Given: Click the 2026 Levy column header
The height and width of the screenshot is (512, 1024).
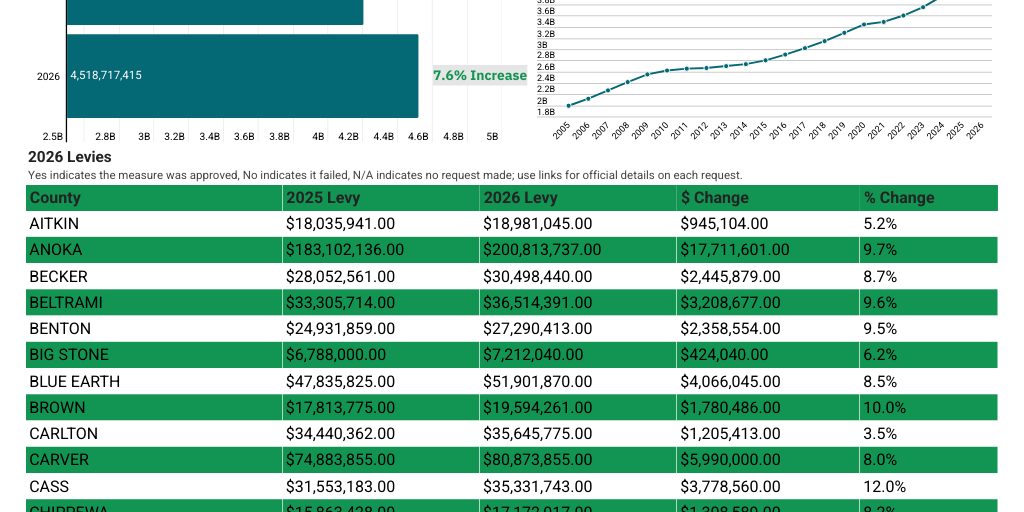Looking at the screenshot, I should tap(578, 198).
